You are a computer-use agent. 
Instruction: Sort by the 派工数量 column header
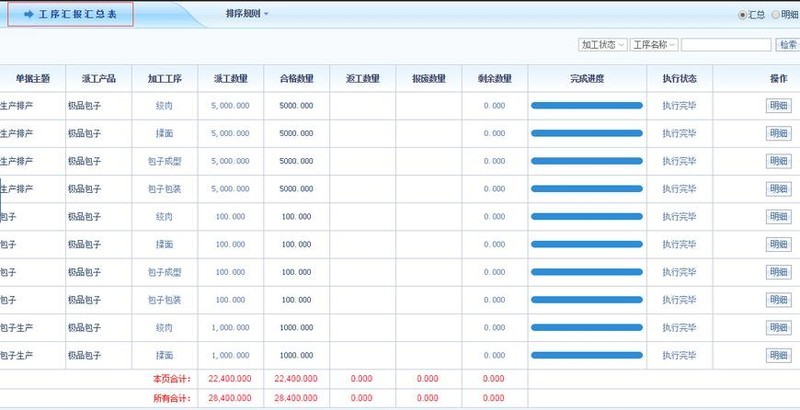coord(231,79)
